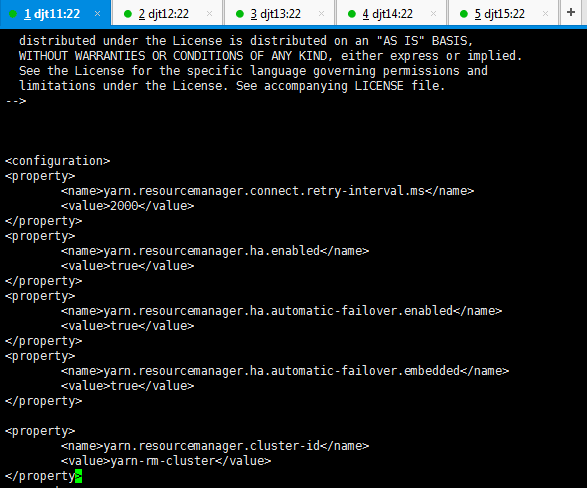The image size is (587, 488).
Task: Close the djt12:22 tab
Action: point(209,14)
